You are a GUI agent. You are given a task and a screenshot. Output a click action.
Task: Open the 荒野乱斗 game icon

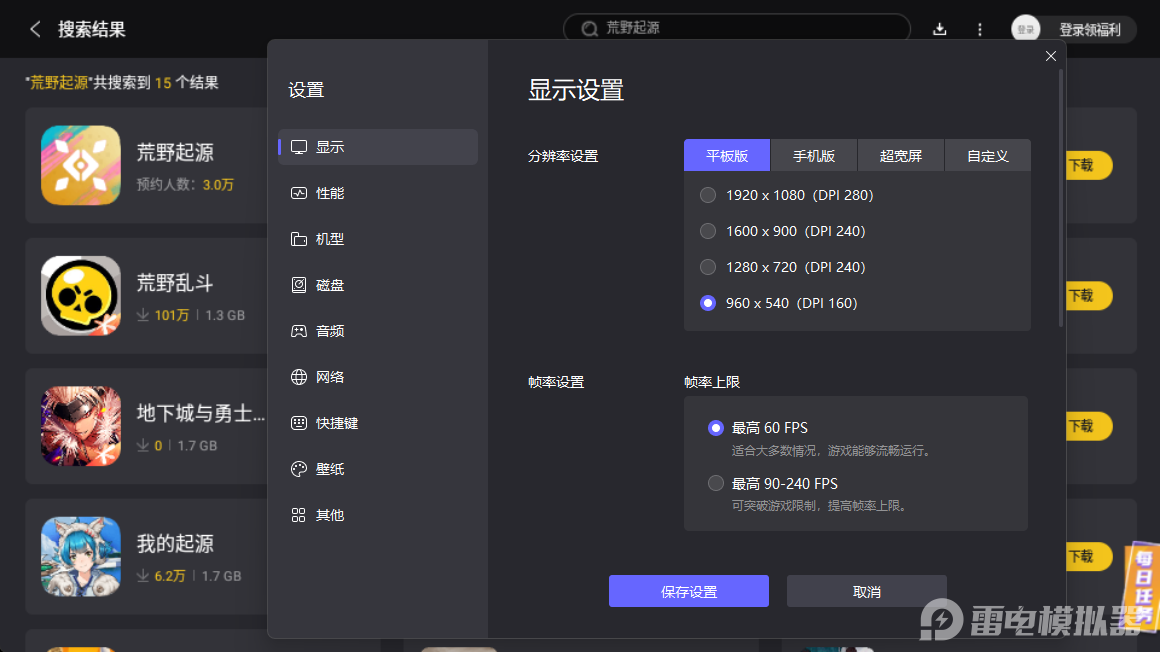pos(81,296)
